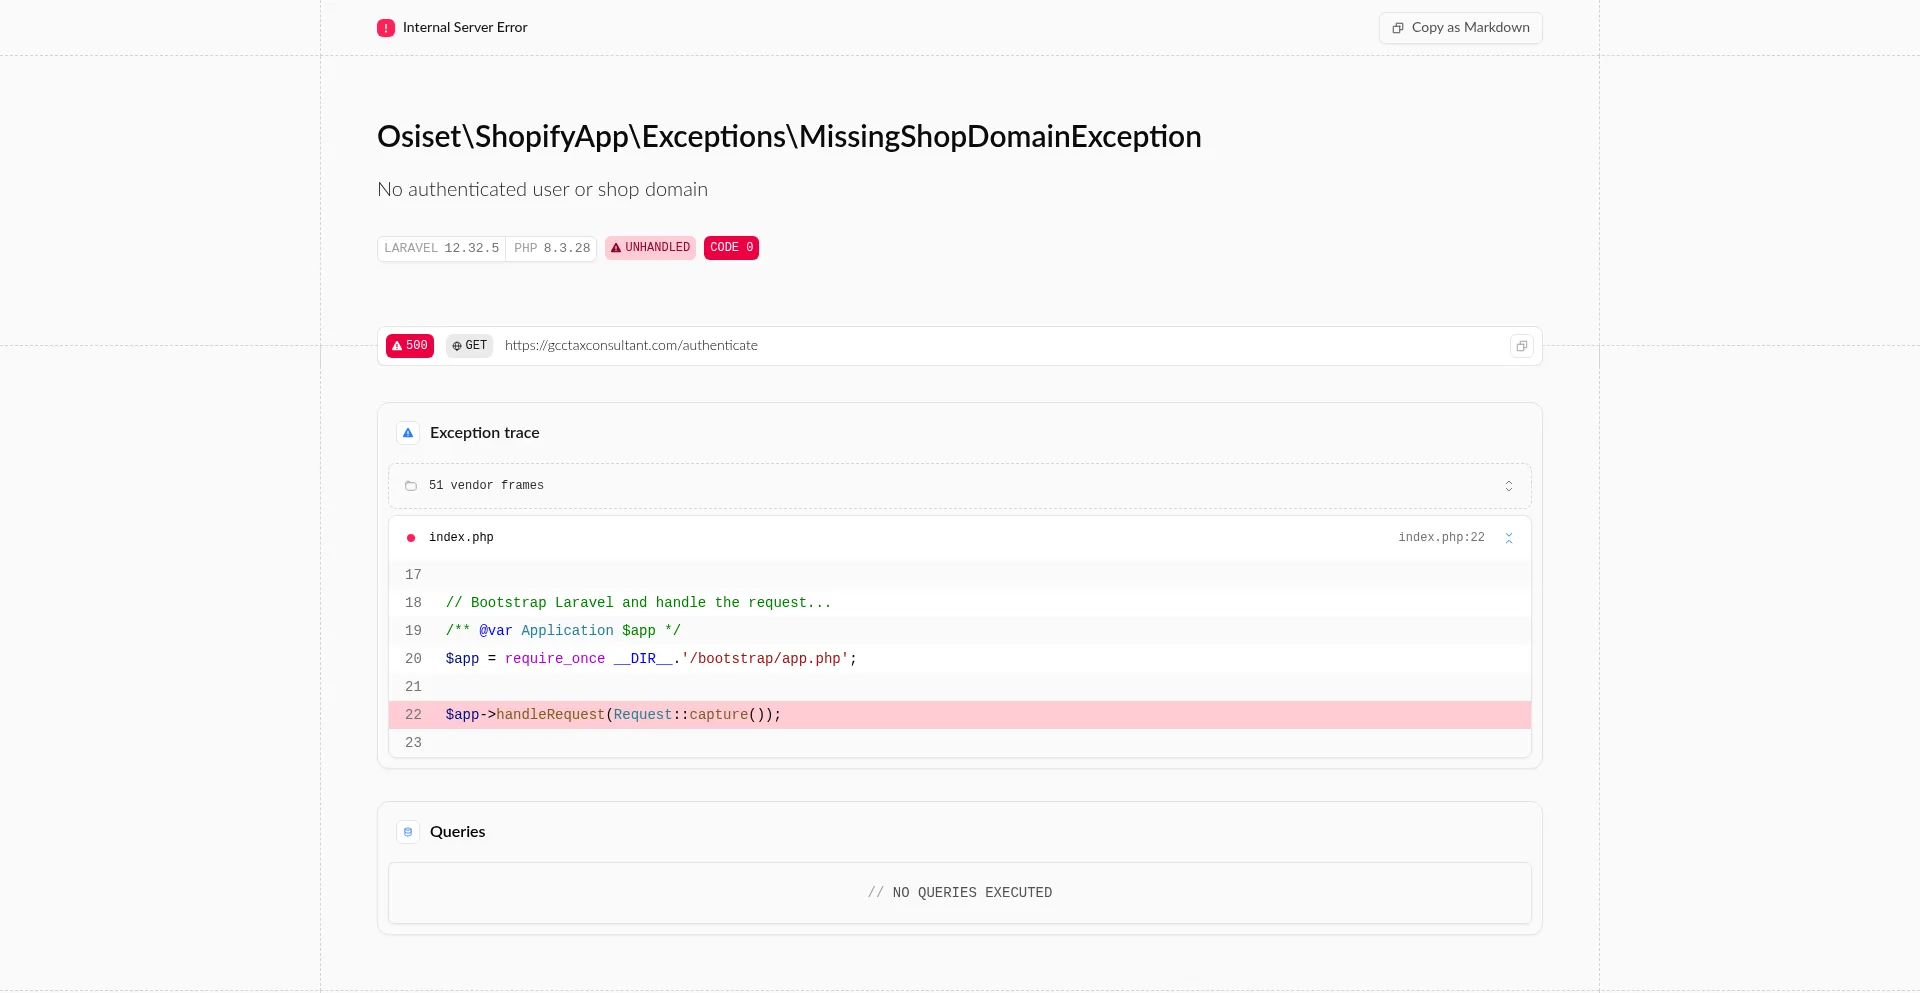Click the UNHANDLED warning badge
The height and width of the screenshot is (993, 1920).
[650, 248]
